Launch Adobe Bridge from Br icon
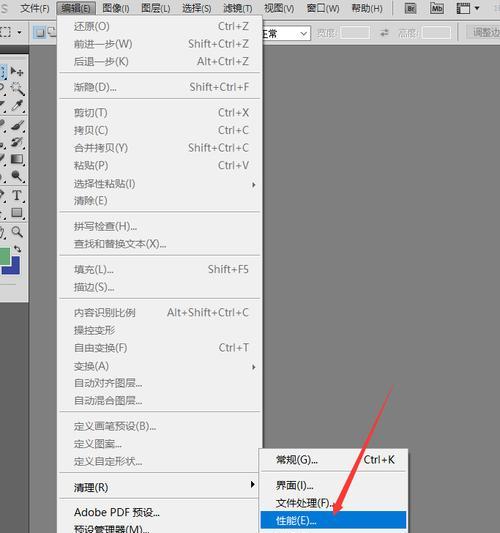This screenshot has height=533, width=500. [411, 8]
